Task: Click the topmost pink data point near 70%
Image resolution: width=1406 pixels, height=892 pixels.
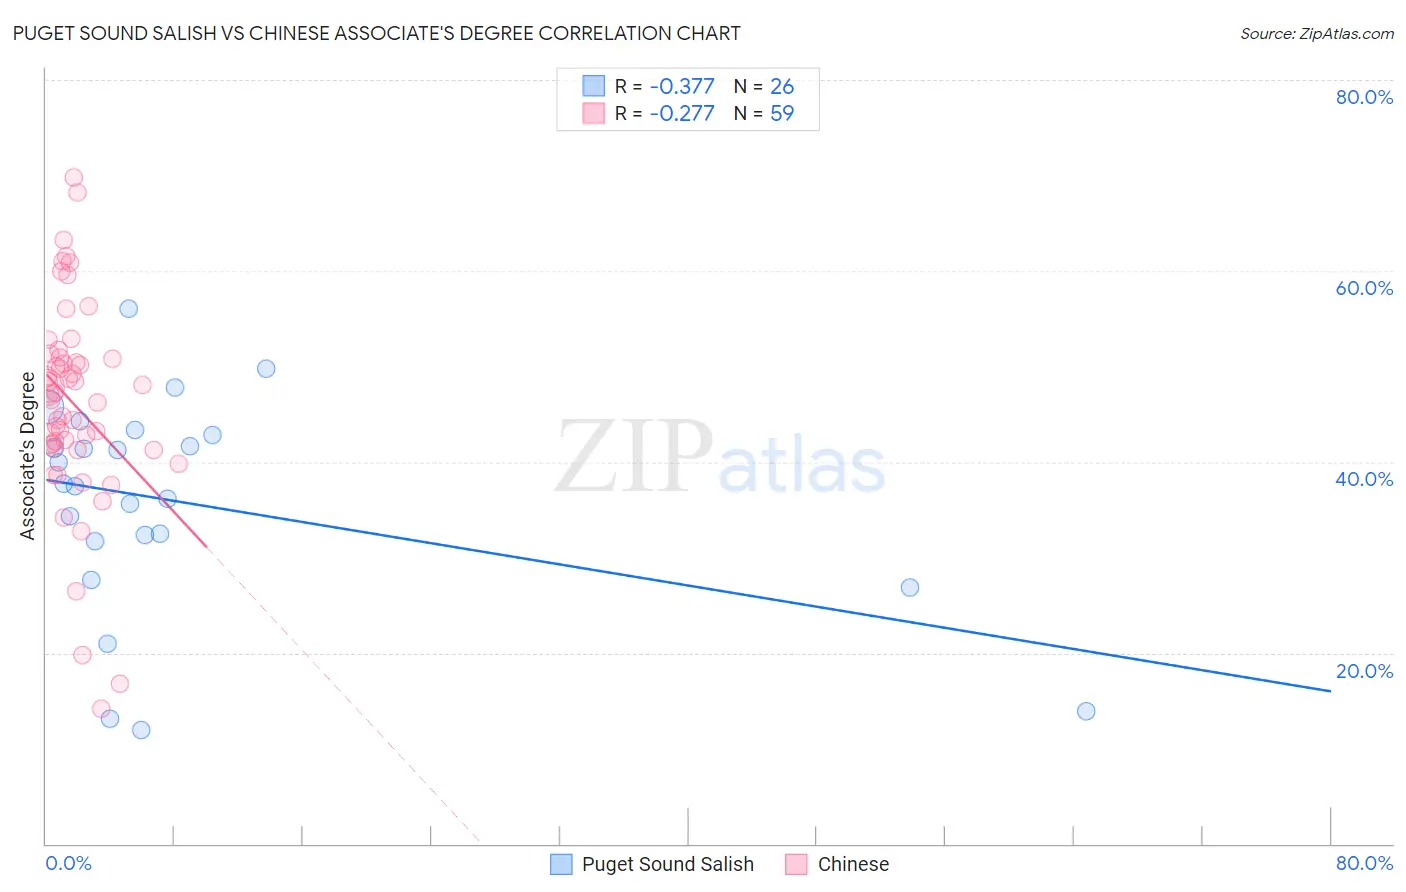Action: click(x=73, y=177)
